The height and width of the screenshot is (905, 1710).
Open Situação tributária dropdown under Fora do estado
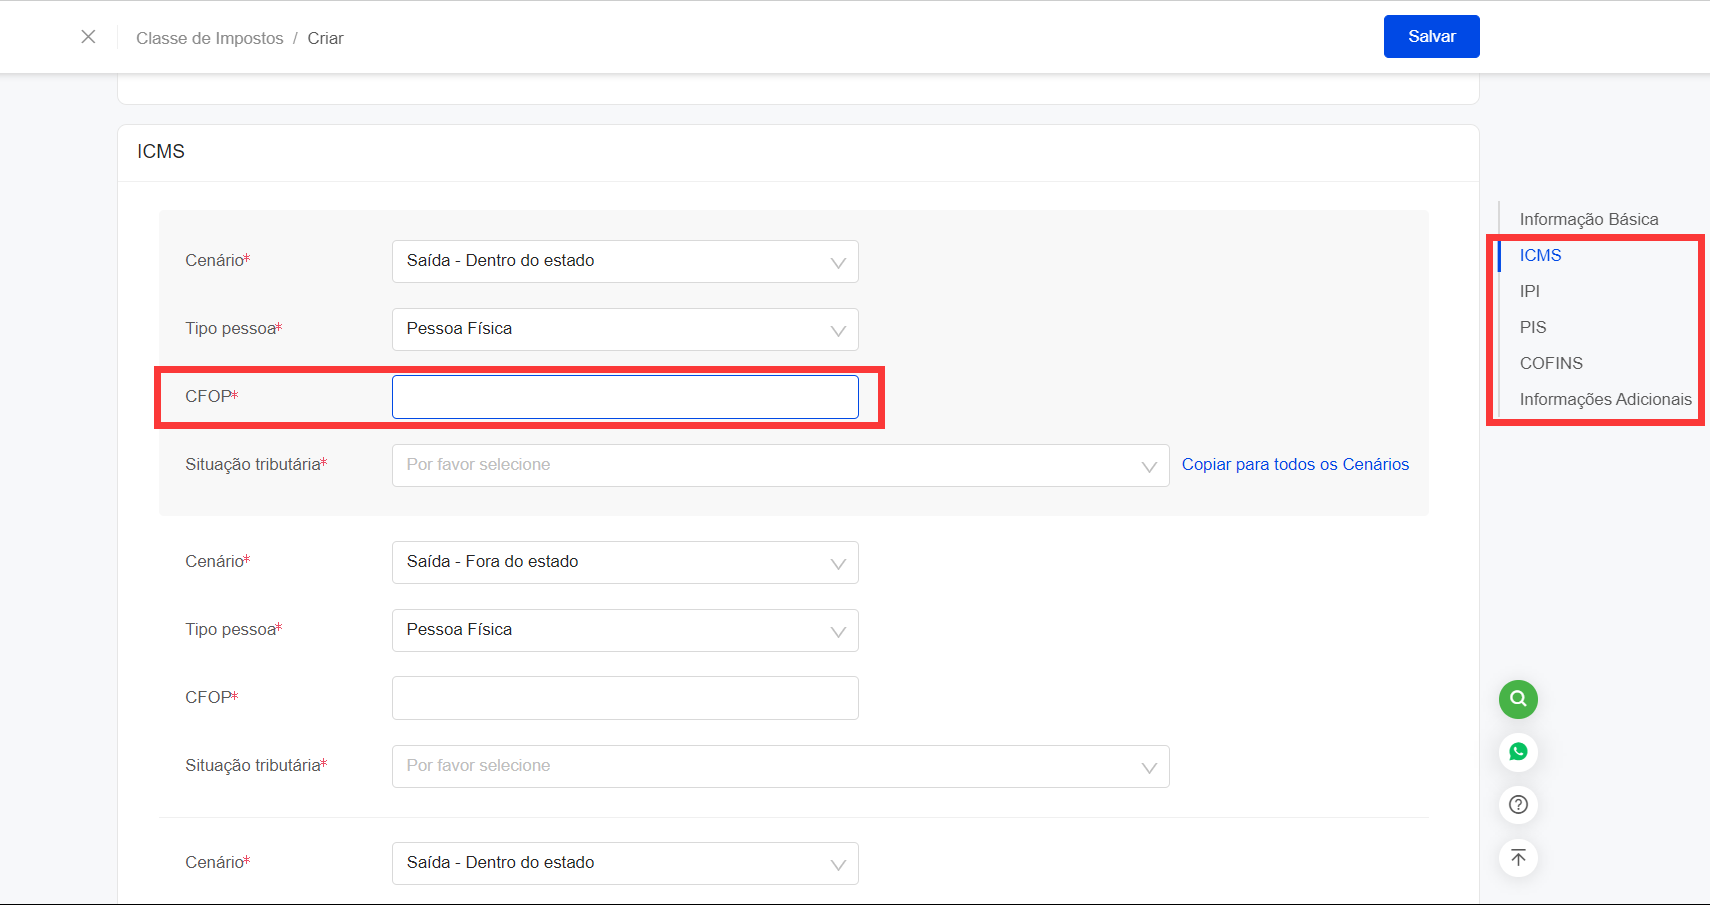click(780, 766)
